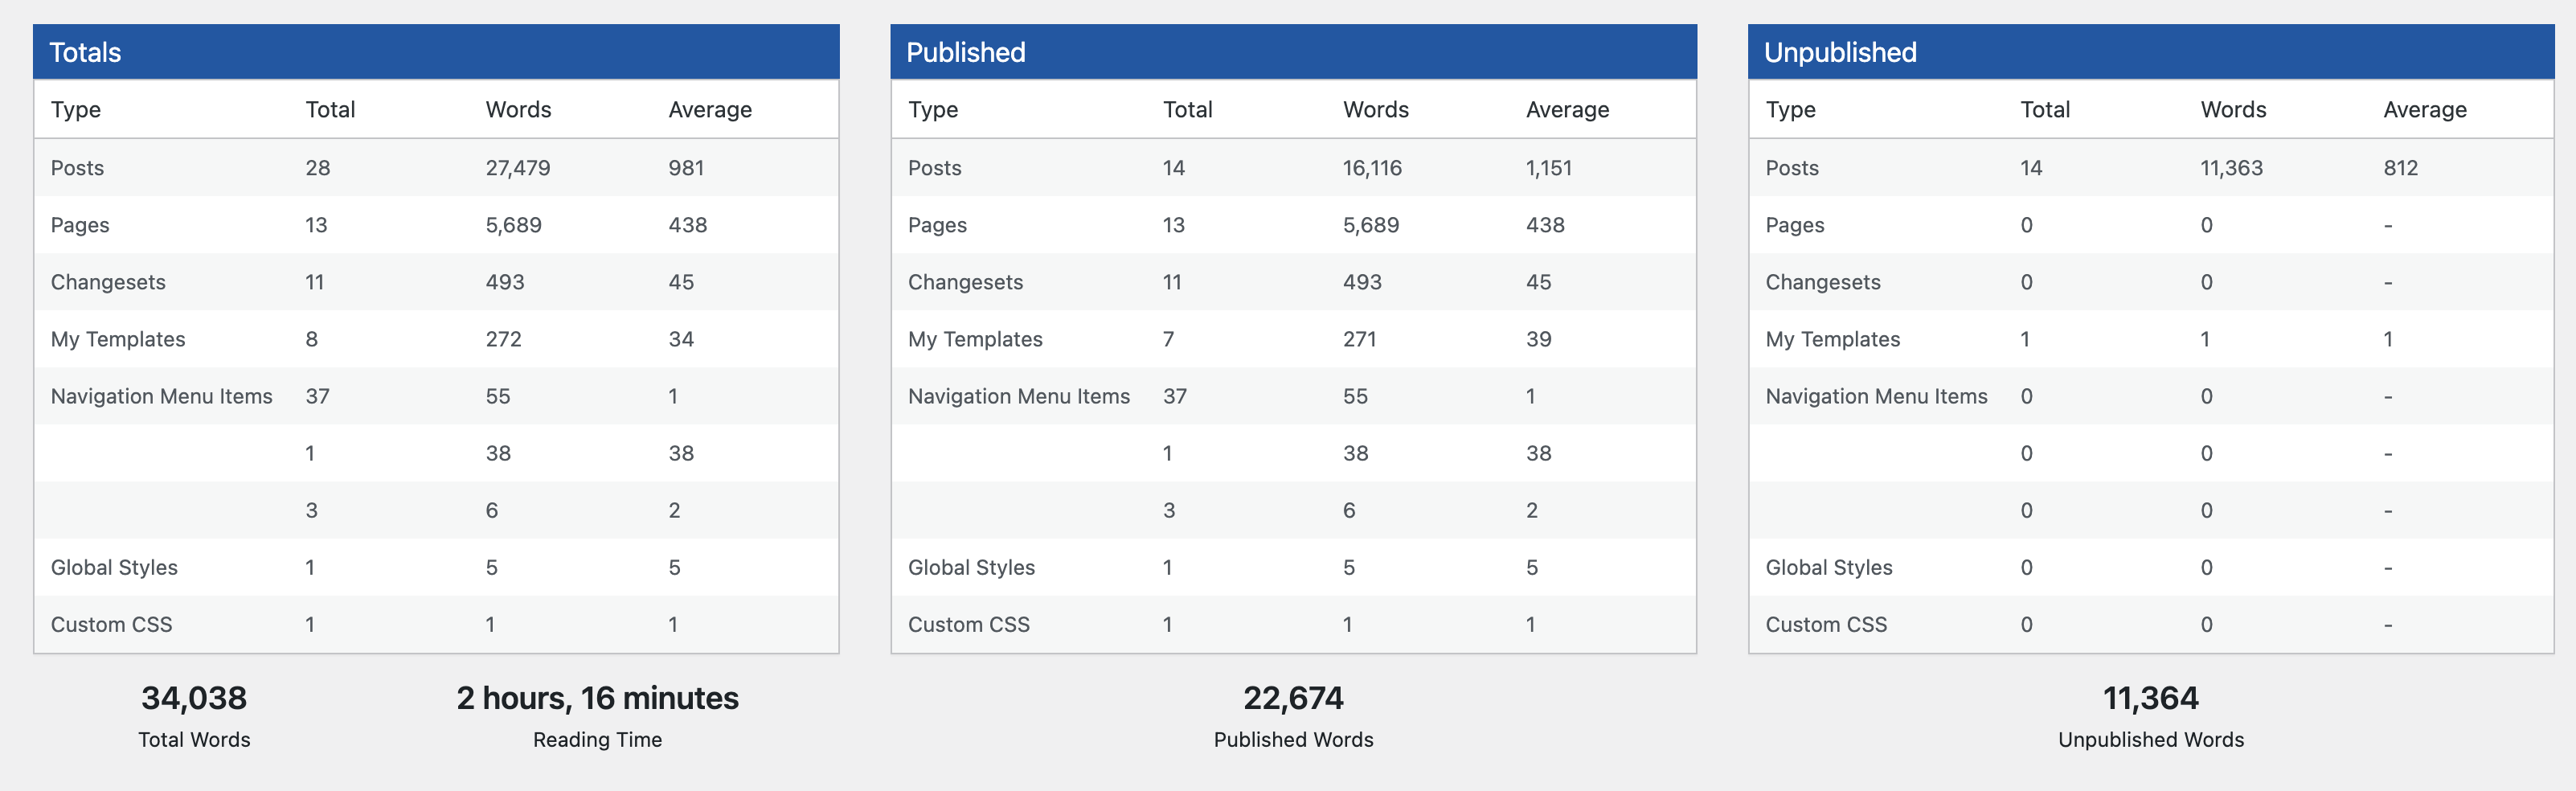Screen dimensions: 2576x791
Task: Select 2 hours, 16 minutes reading time
Action: point(597,698)
